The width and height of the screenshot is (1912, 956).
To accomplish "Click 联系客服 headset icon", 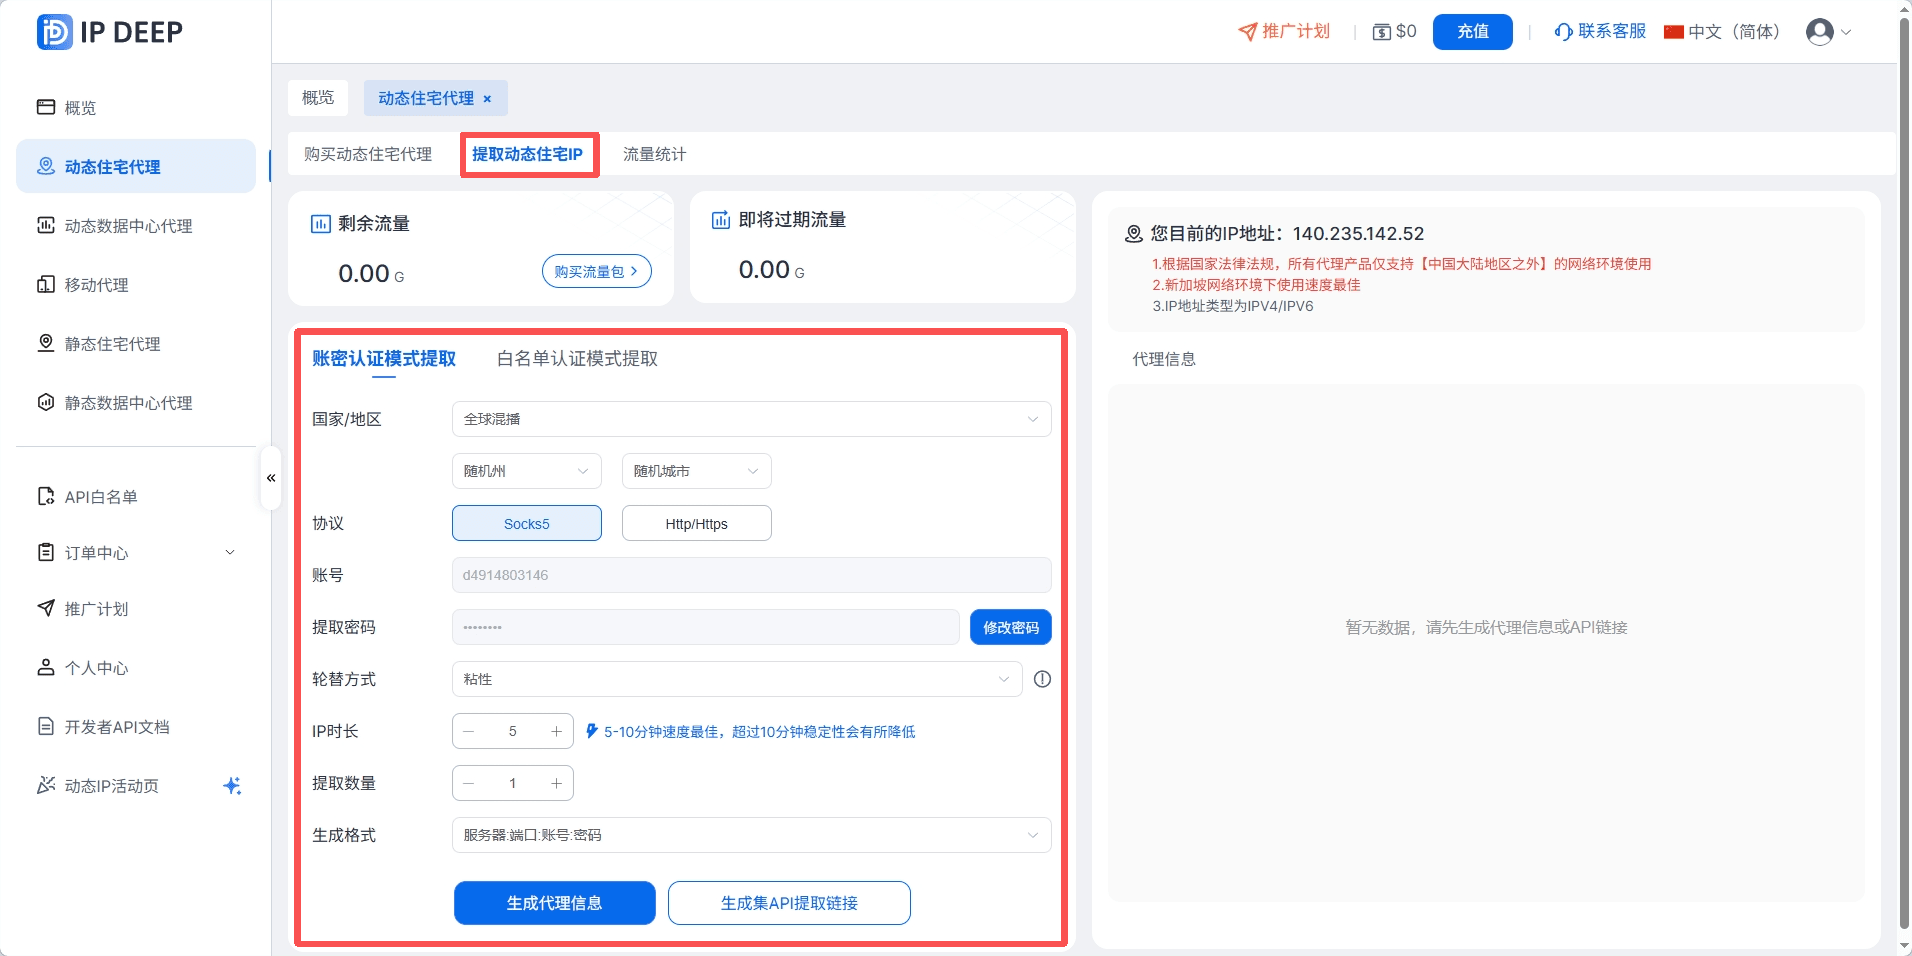I will pyautogui.click(x=1563, y=32).
